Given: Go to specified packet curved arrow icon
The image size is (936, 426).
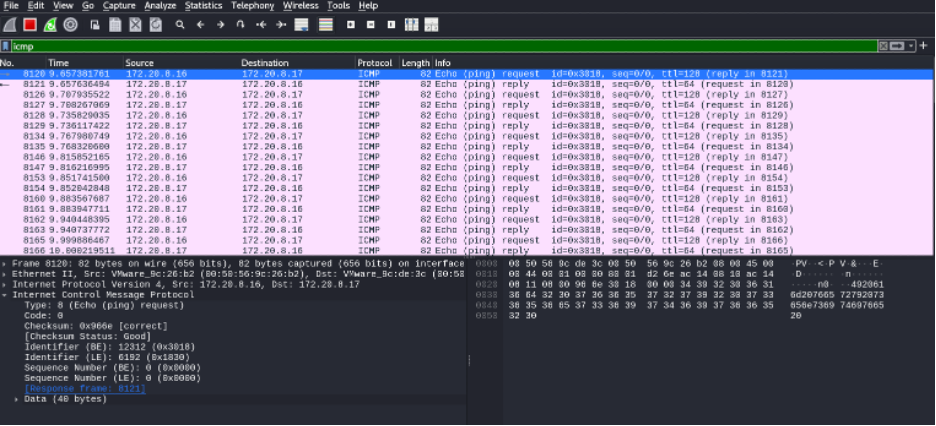Looking at the screenshot, I should (241, 25).
